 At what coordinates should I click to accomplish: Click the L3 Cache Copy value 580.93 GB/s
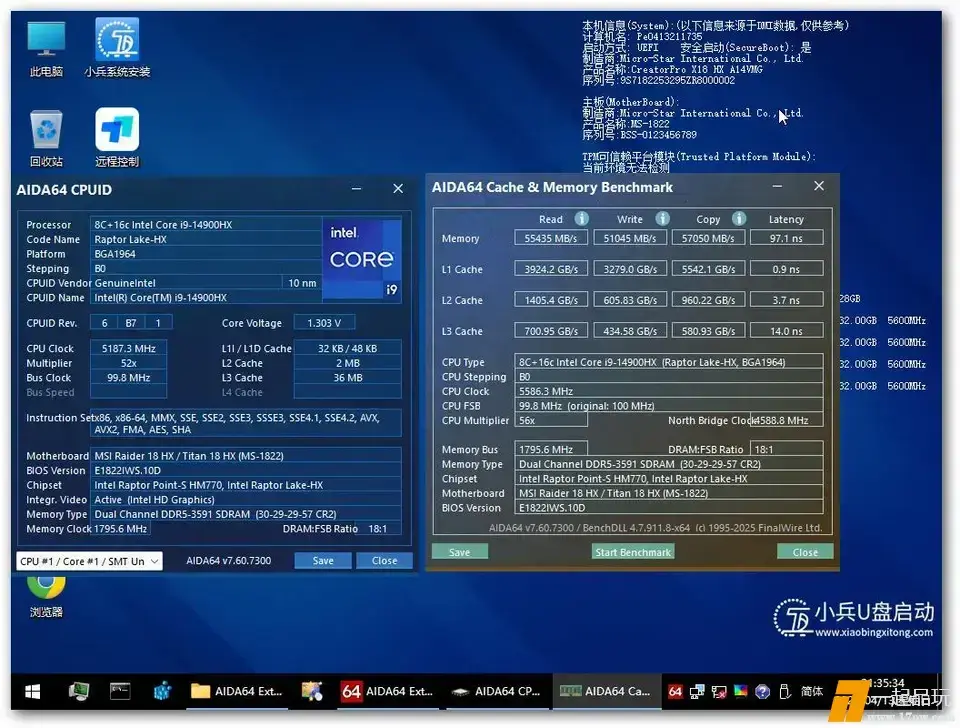tap(708, 331)
